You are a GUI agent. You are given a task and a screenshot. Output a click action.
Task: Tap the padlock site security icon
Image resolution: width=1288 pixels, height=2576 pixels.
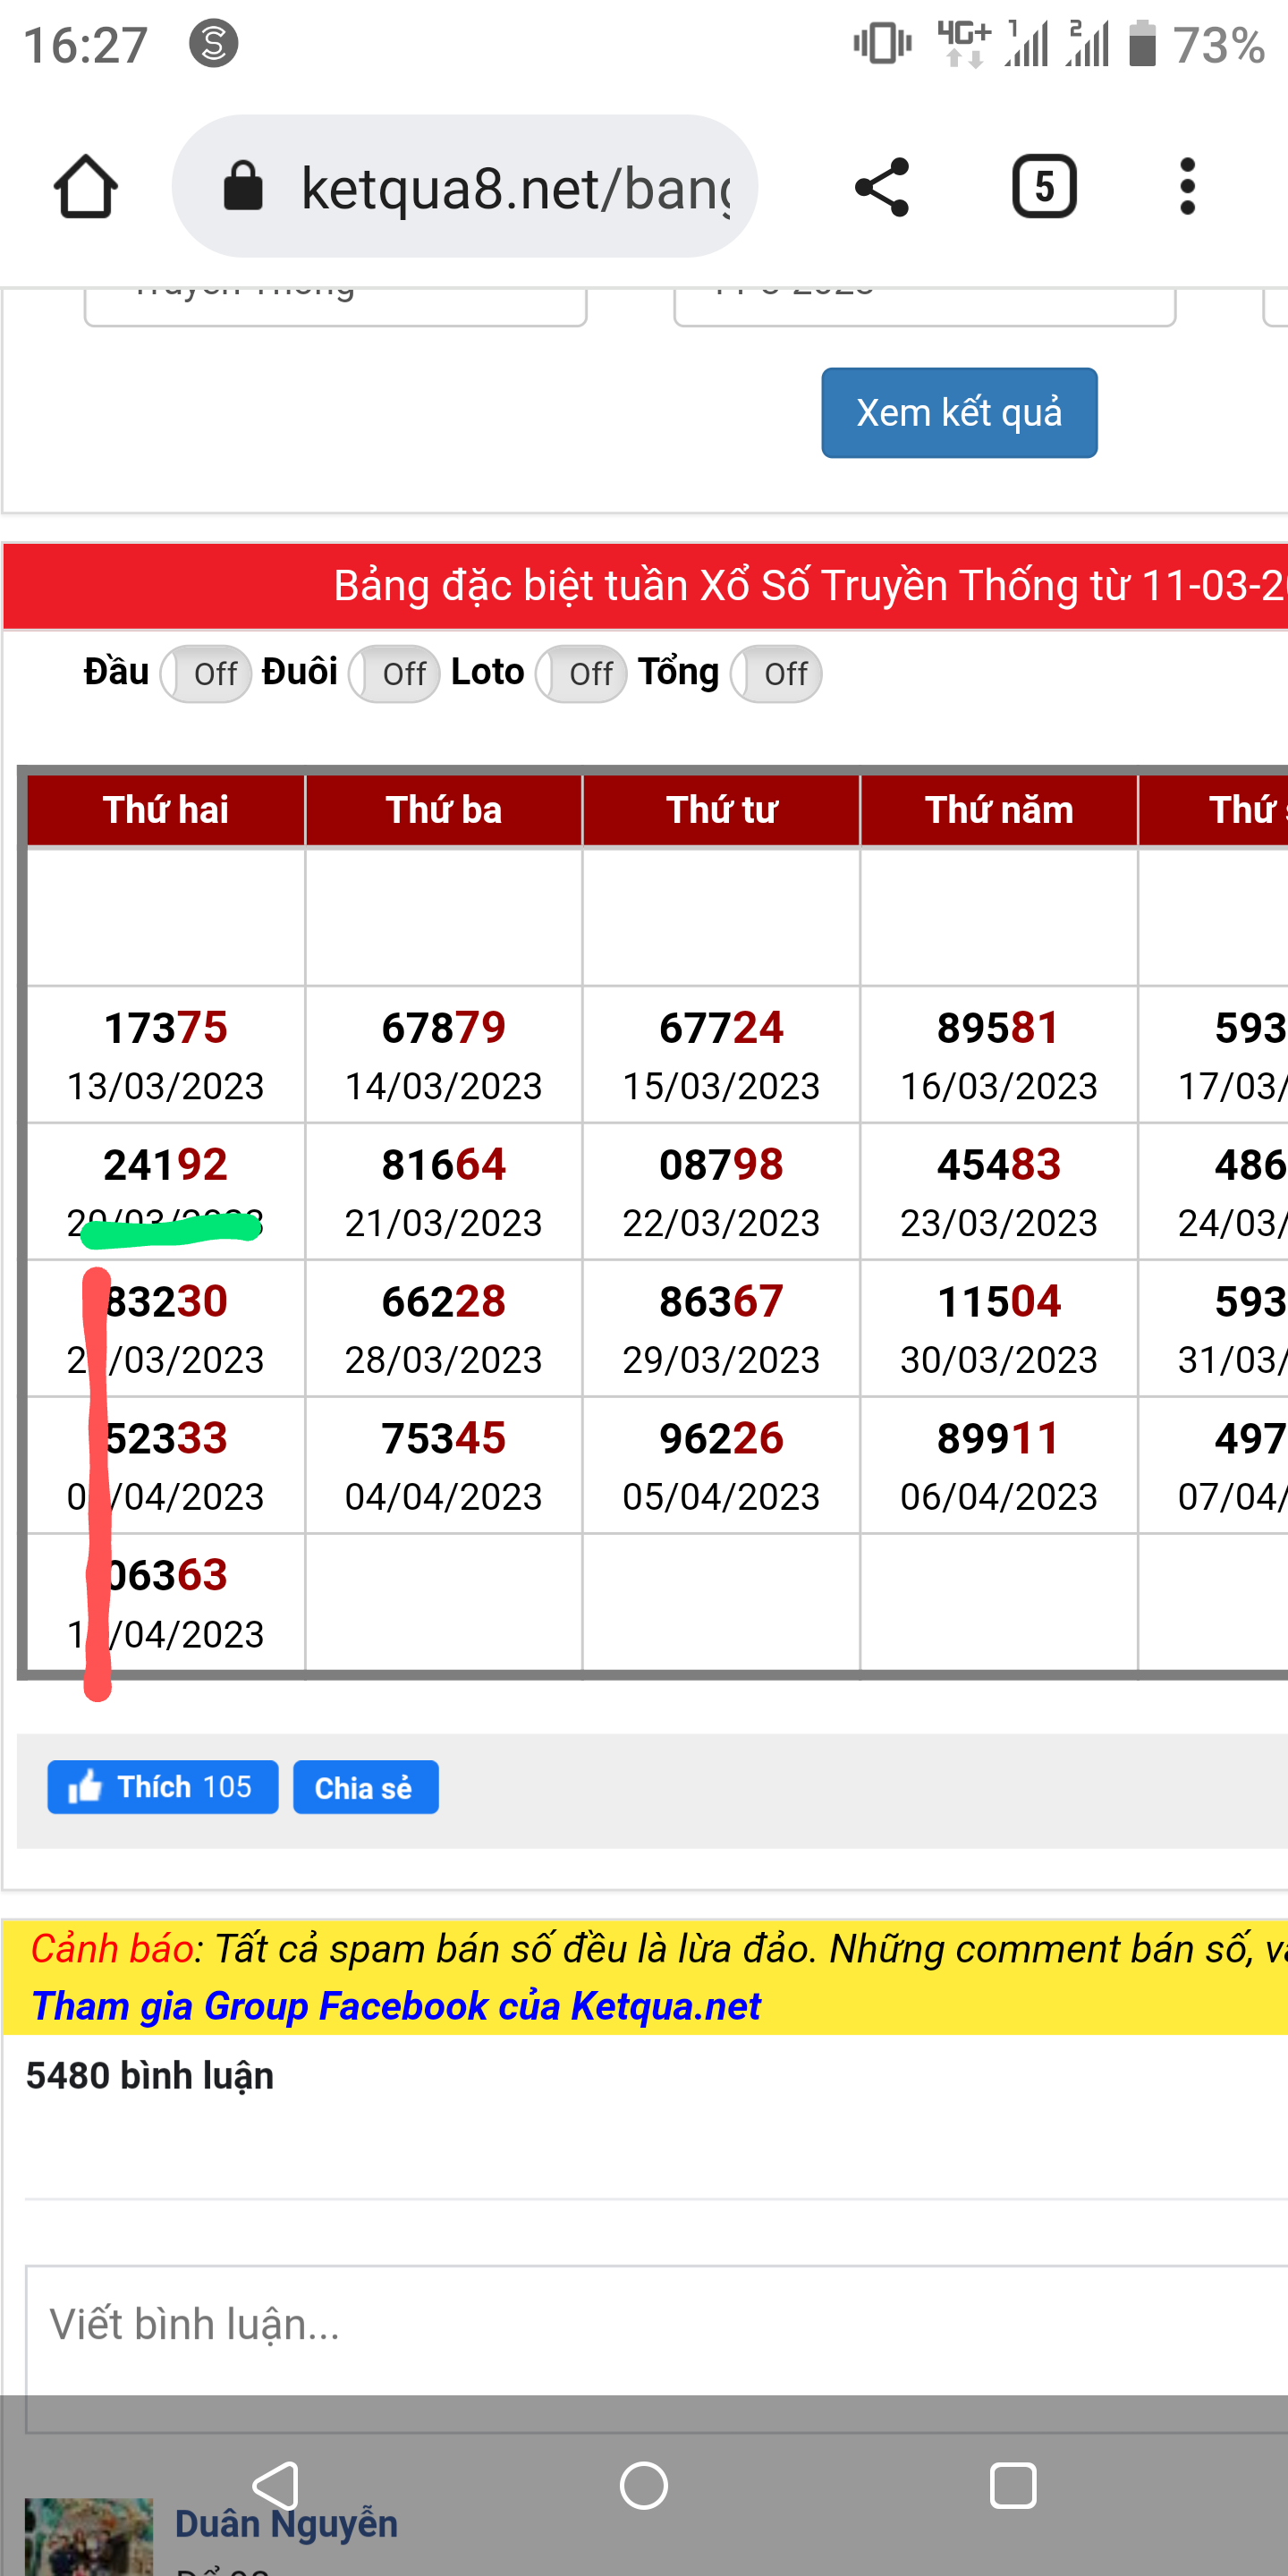tap(243, 187)
